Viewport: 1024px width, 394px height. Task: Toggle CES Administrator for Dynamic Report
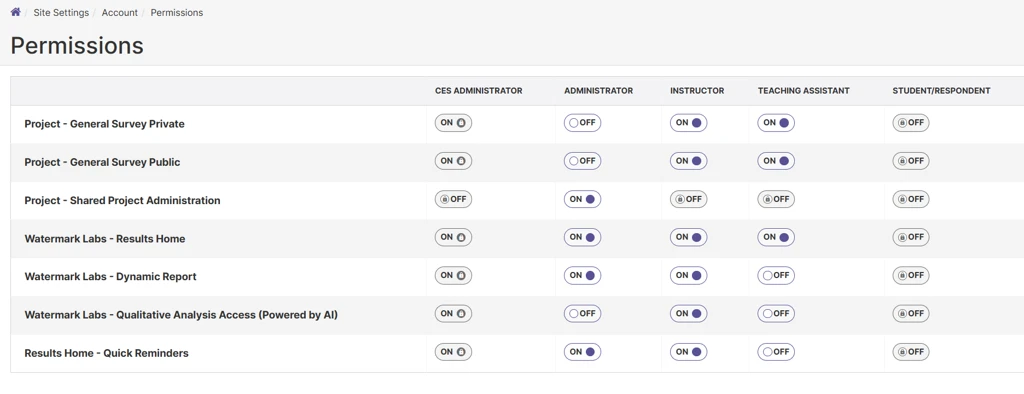pyautogui.click(x=453, y=276)
